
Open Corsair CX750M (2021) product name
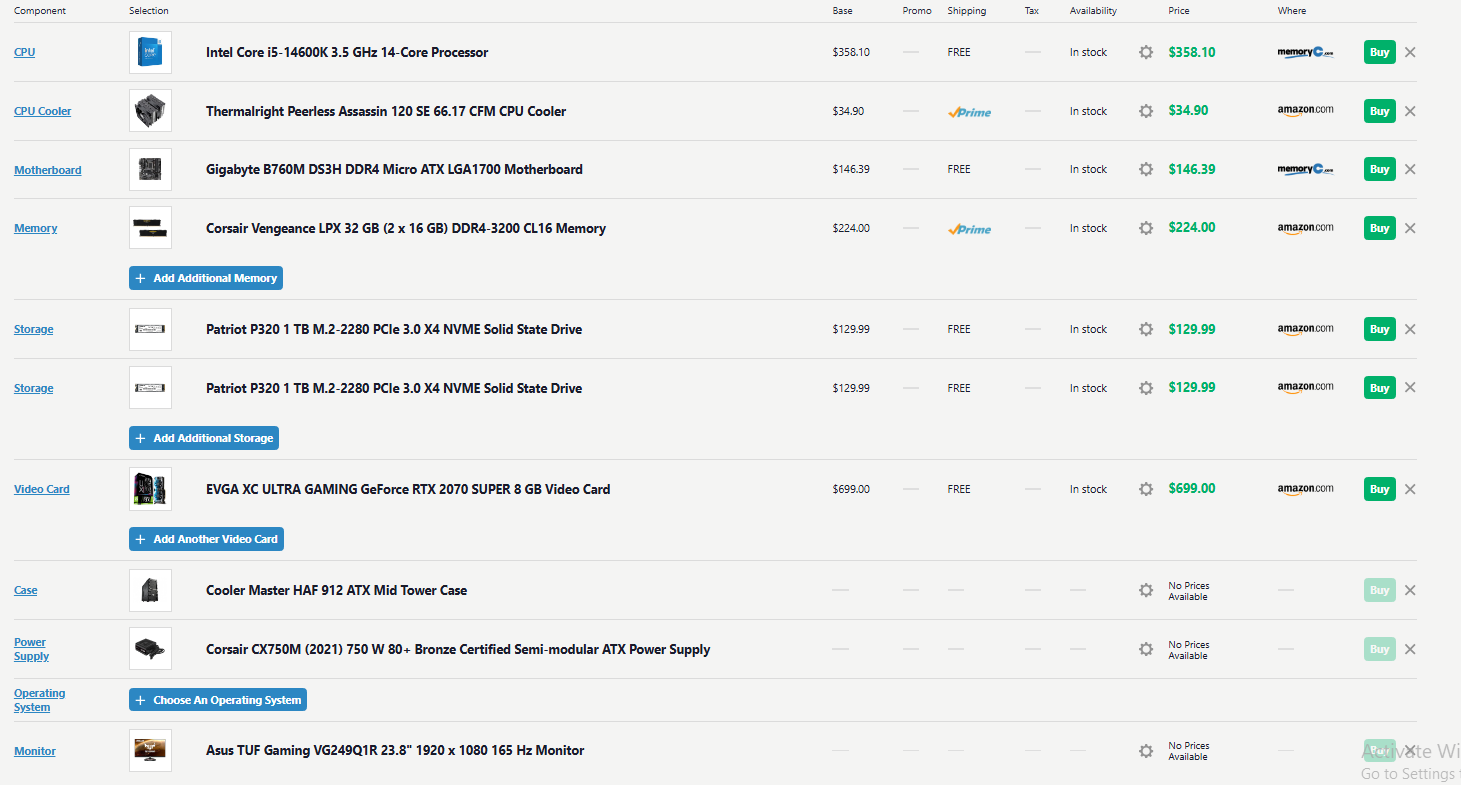458,649
